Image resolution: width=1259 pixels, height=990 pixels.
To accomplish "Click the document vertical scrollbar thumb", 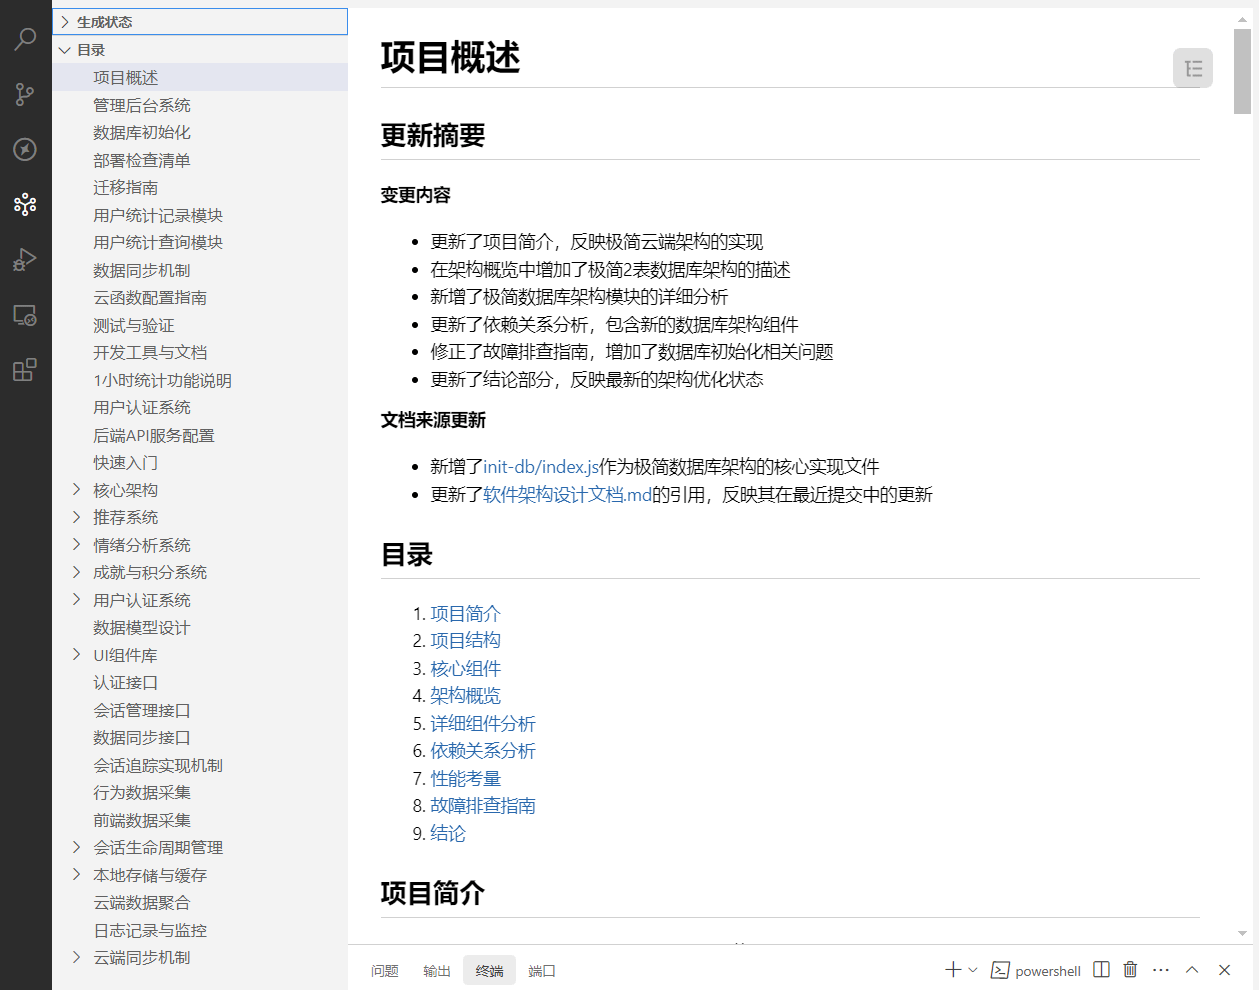I will pyautogui.click(x=1242, y=70).
